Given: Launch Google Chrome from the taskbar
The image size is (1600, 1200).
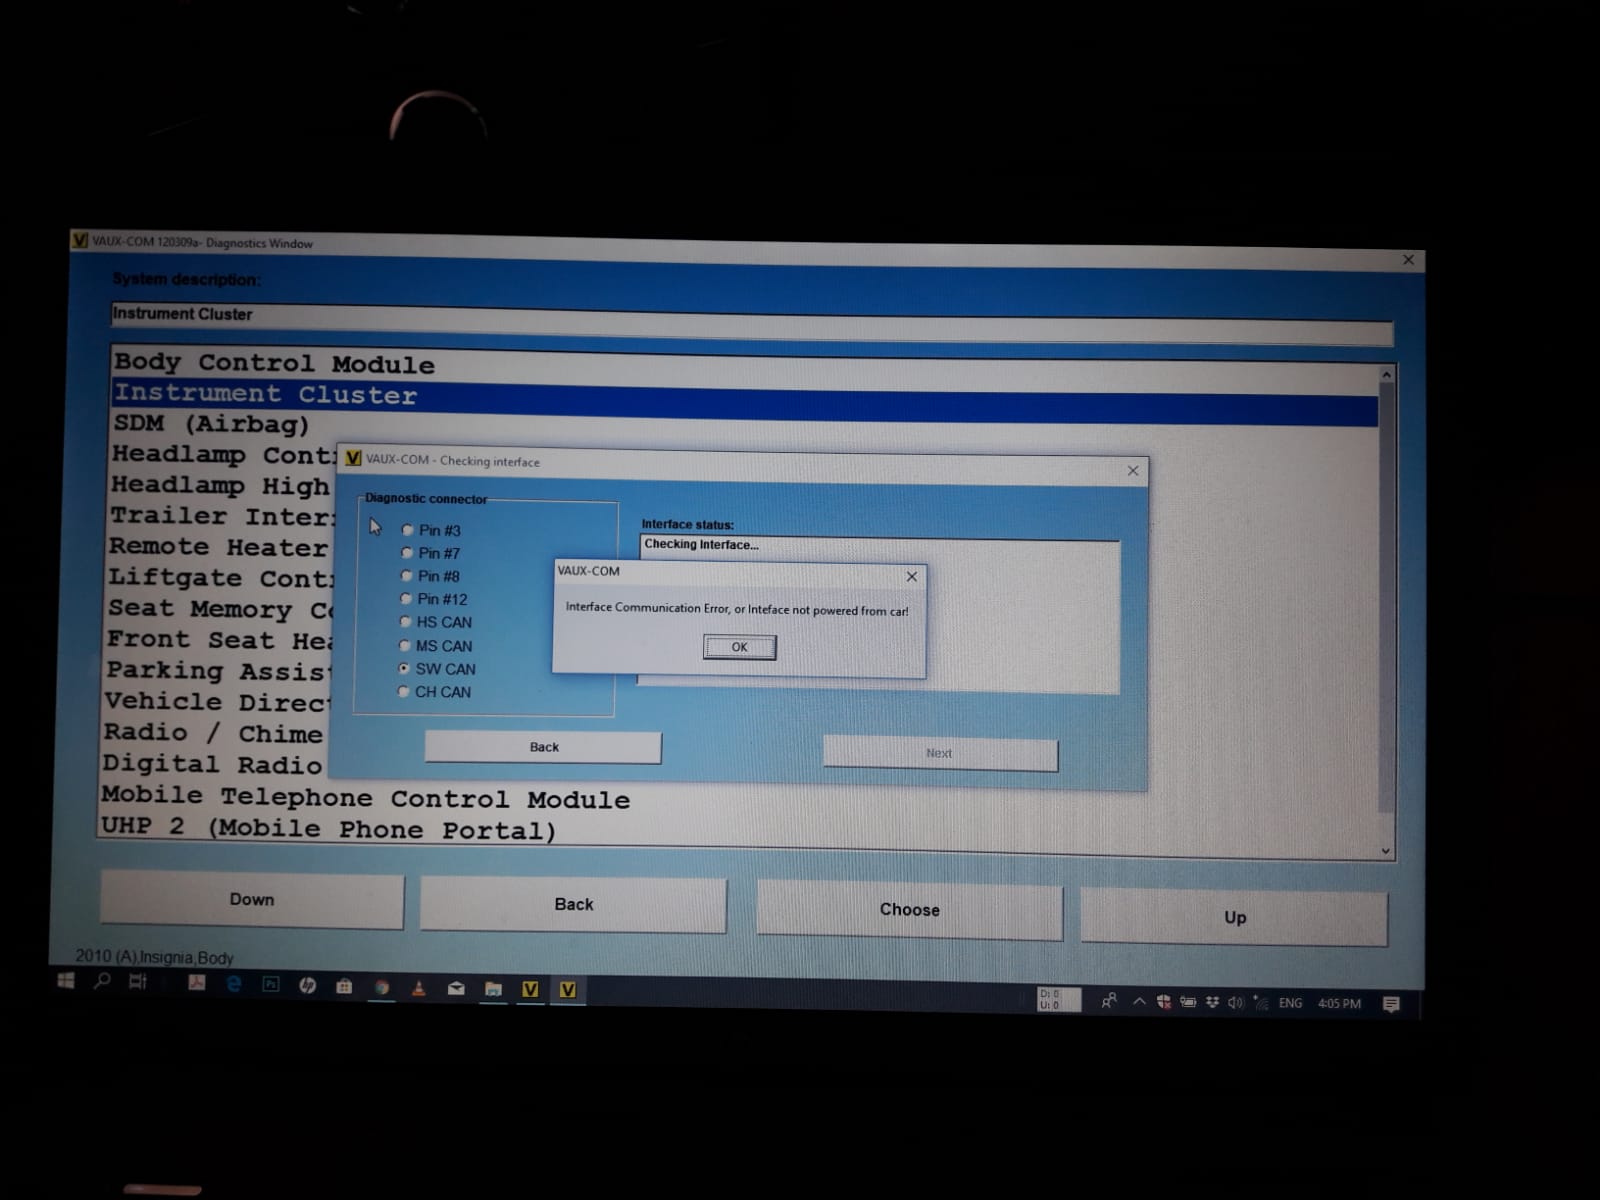Looking at the screenshot, I should [383, 989].
